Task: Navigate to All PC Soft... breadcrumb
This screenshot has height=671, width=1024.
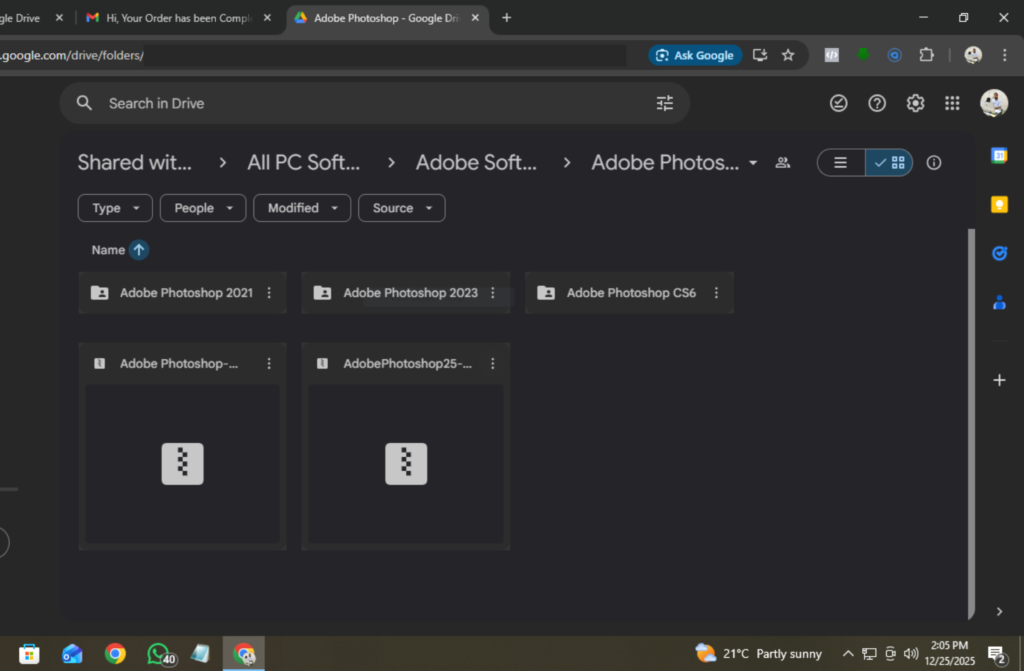Action: (303, 163)
